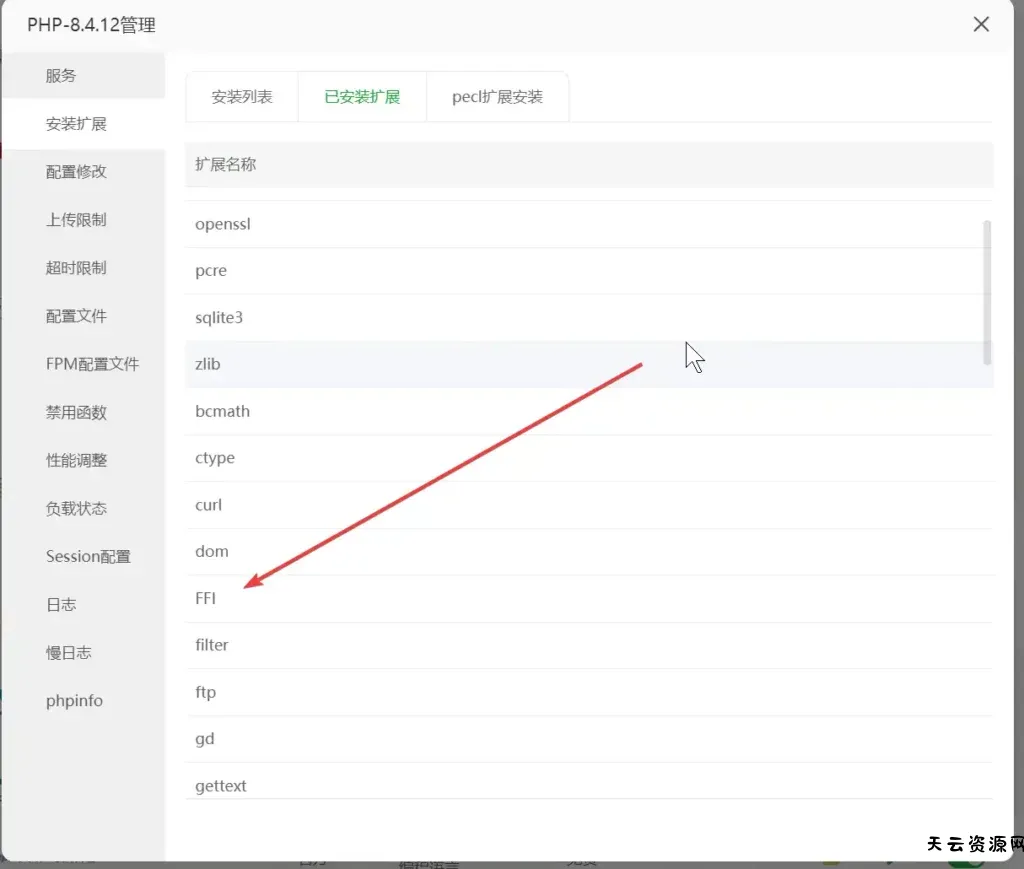Open 超时限制 sidebar item
The width and height of the screenshot is (1024, 869).
tap(76, 268)
